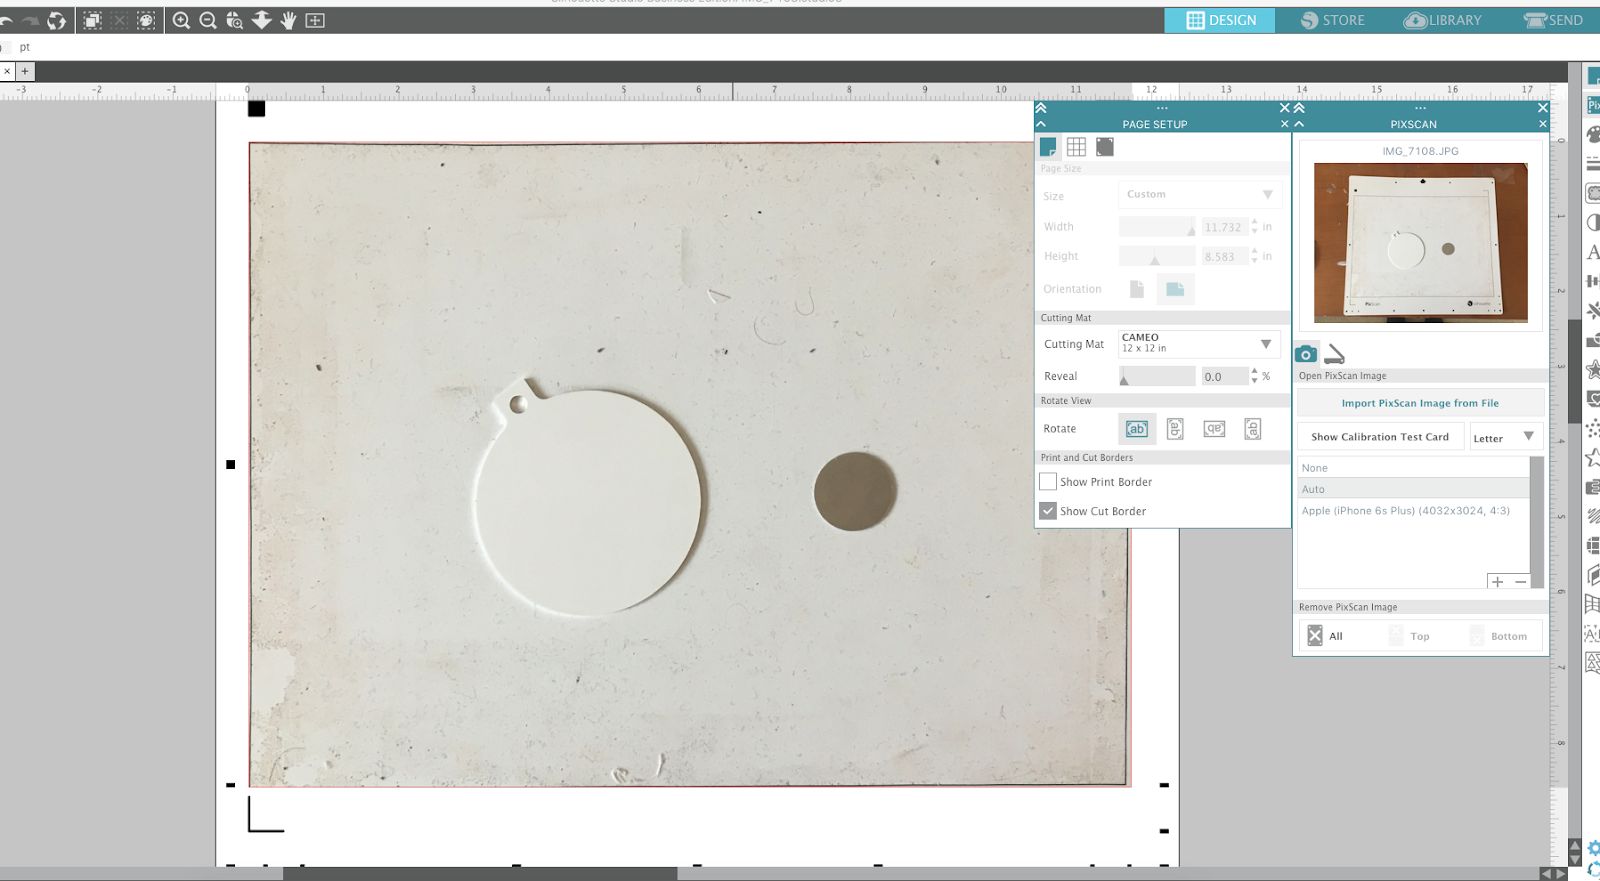The image size is (1600, 881).
Task: Collapse the Page Setup panel chevron
Action: pos(1041,124)
